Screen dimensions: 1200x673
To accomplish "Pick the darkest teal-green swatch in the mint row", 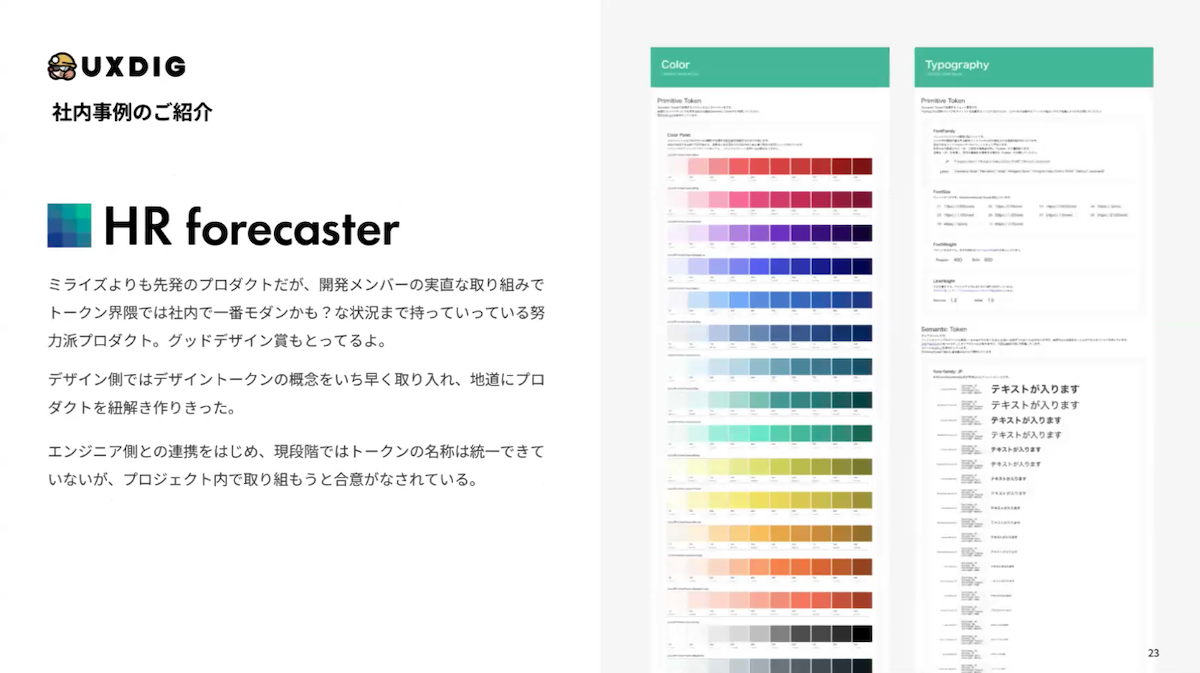I will [x=862, y=433].
